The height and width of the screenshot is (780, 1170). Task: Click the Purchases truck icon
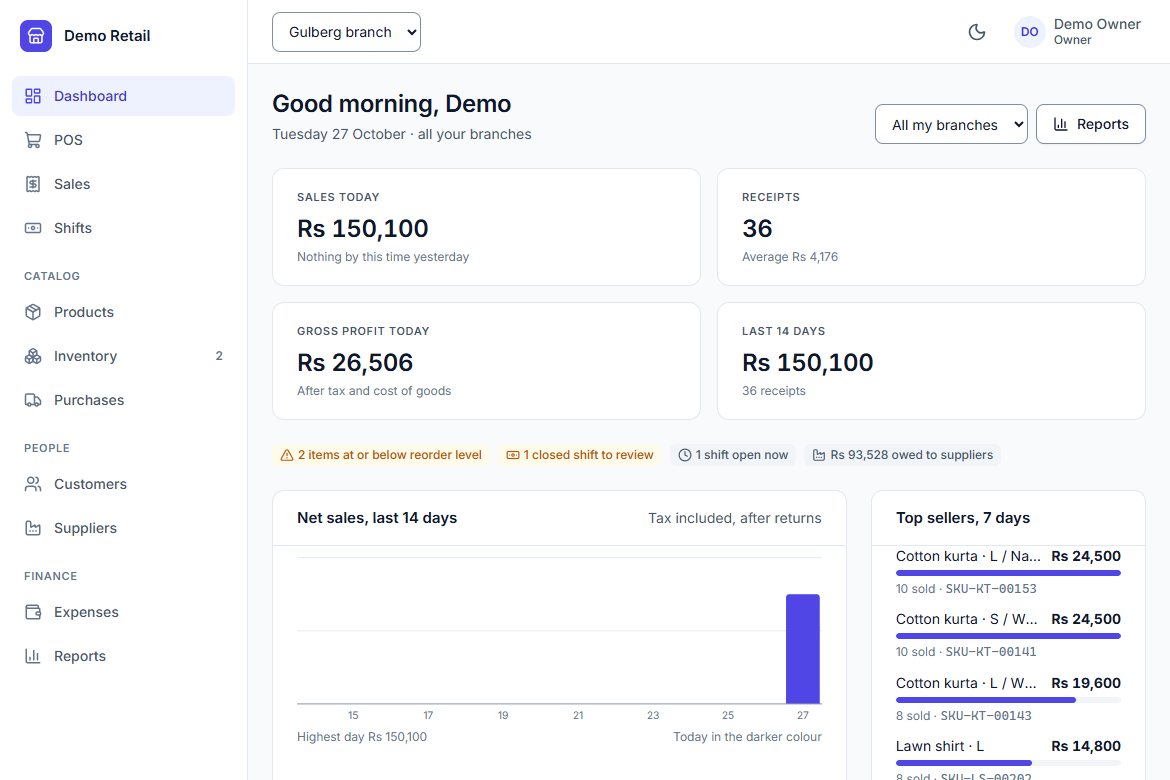click(33, 400)
